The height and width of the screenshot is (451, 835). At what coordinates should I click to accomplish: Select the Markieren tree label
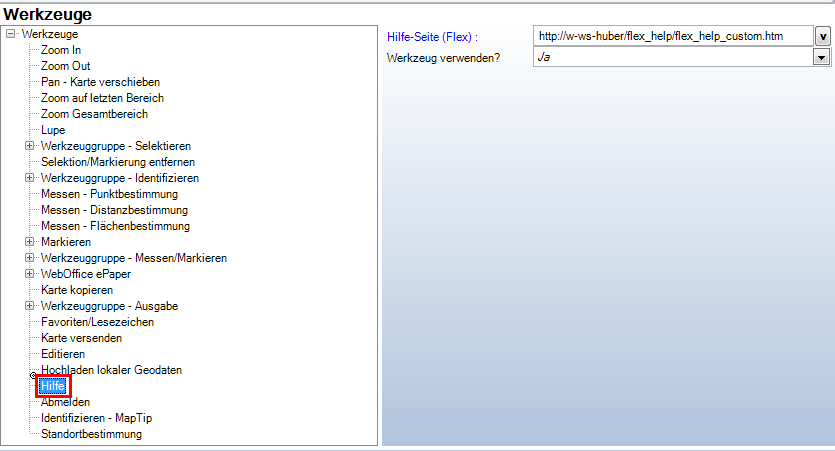coord(66,242)
